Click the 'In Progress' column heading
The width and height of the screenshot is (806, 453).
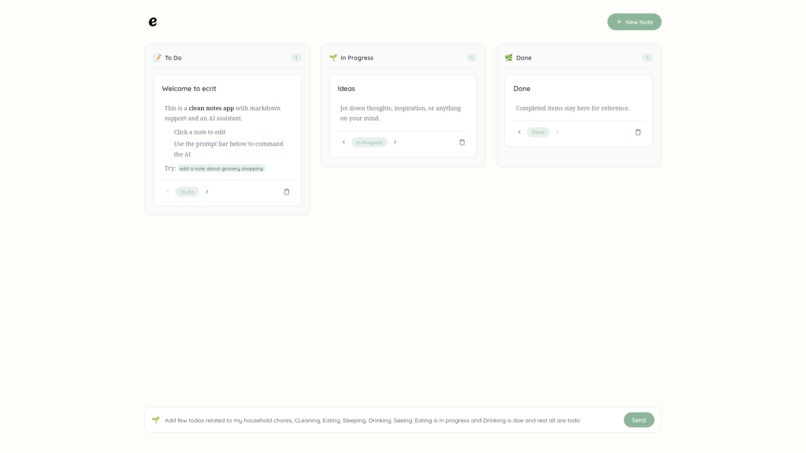point(357,58)
